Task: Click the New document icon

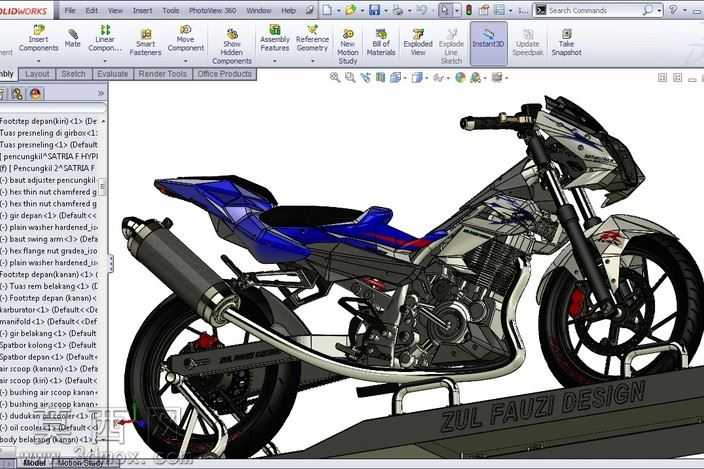Action: (x=327, y=10)
